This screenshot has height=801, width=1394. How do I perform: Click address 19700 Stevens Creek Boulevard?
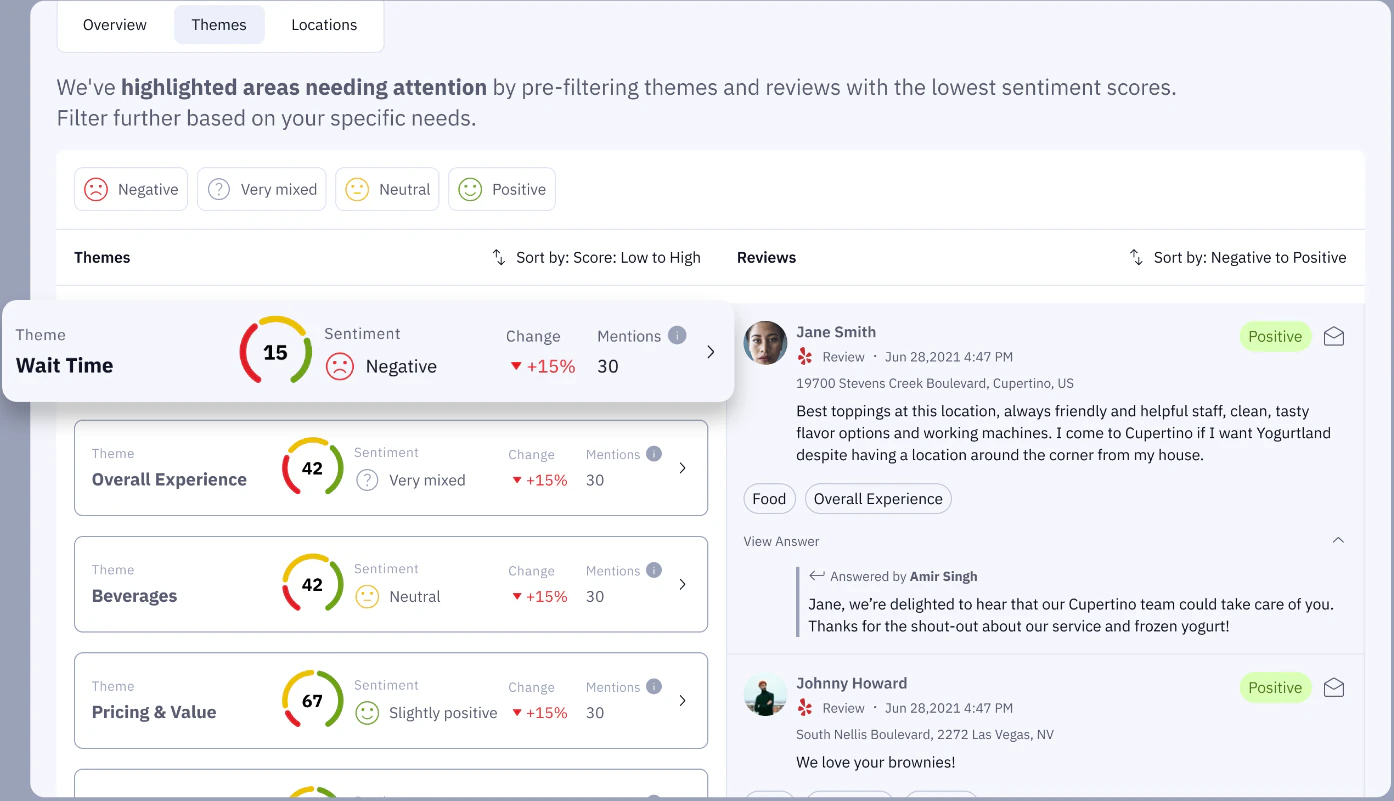(935, 383)
